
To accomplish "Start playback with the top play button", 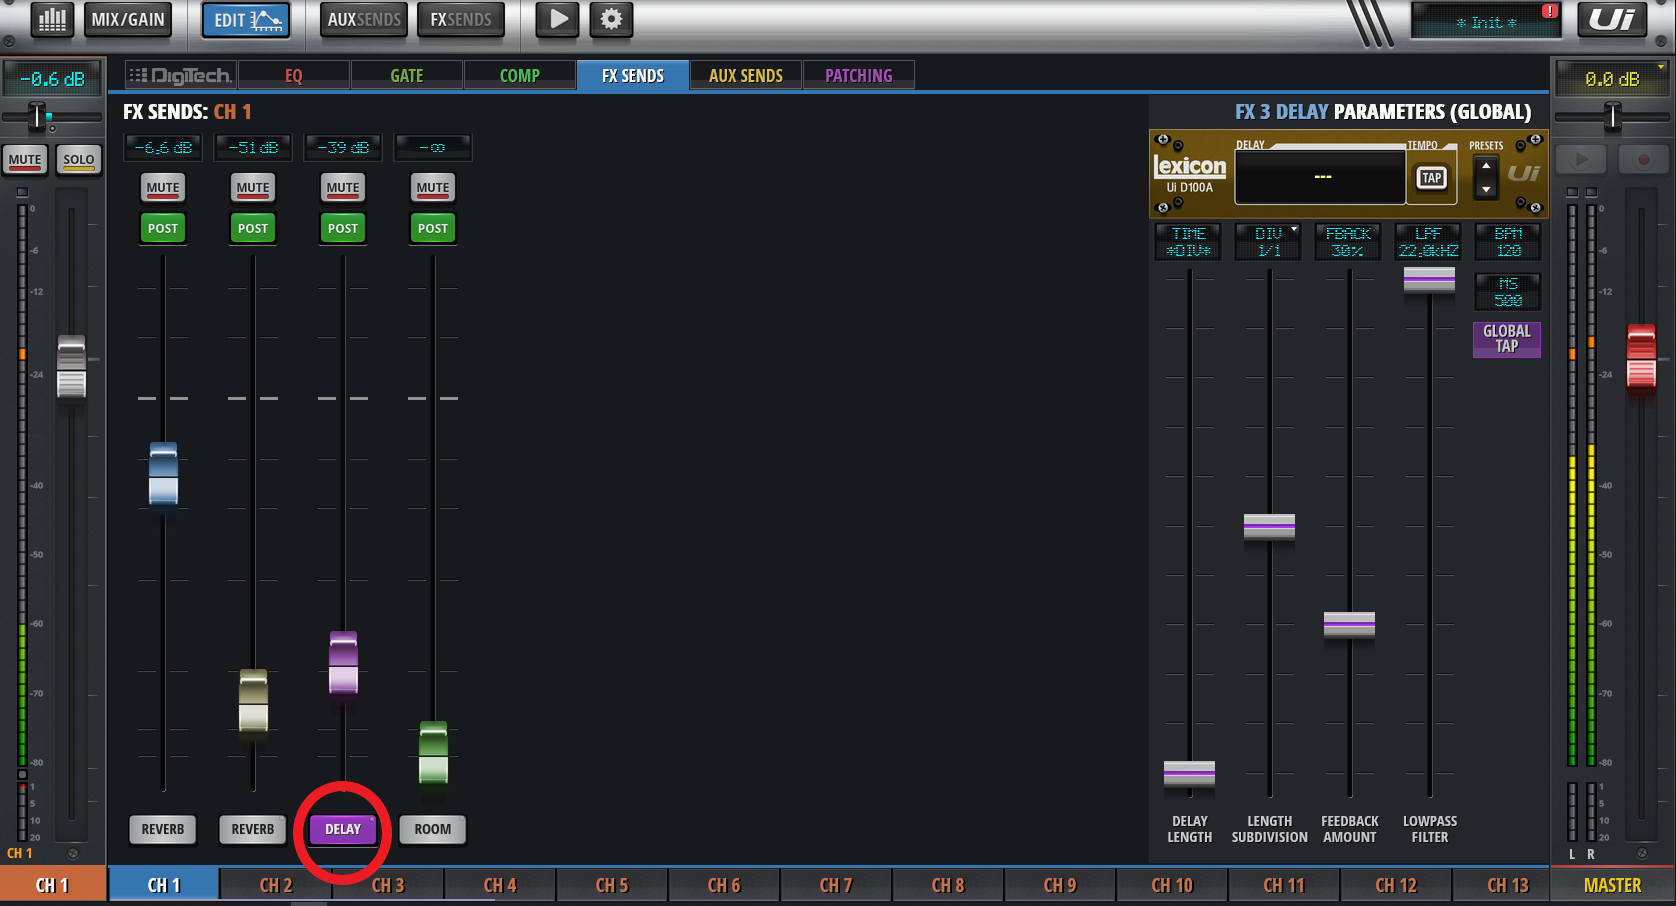I will 558,19.
